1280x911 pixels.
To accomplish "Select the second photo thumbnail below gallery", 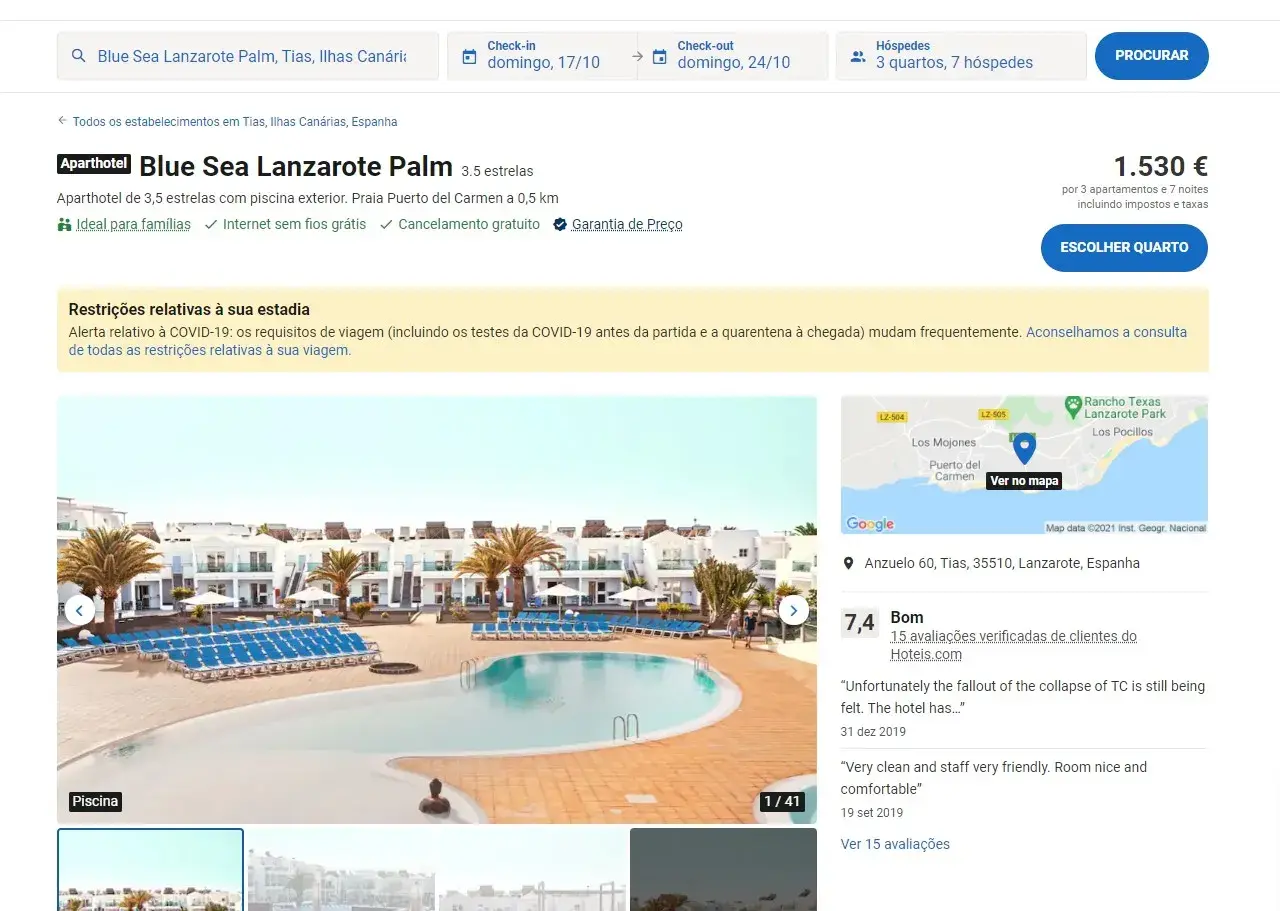I will pos(341,870).
